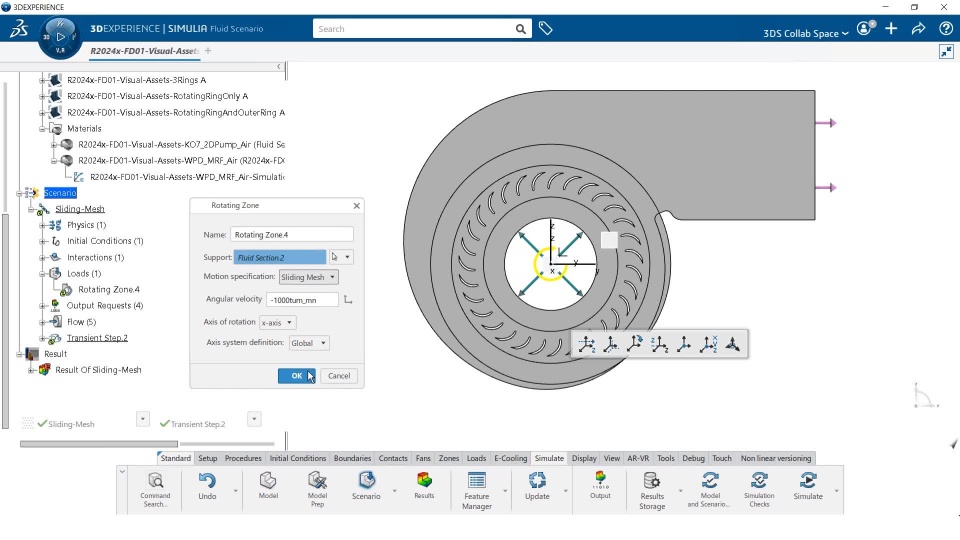Screen dimensions: 960x540
Task: Click the first axis-system icon in floating toolbar
Action: [587, 344]
